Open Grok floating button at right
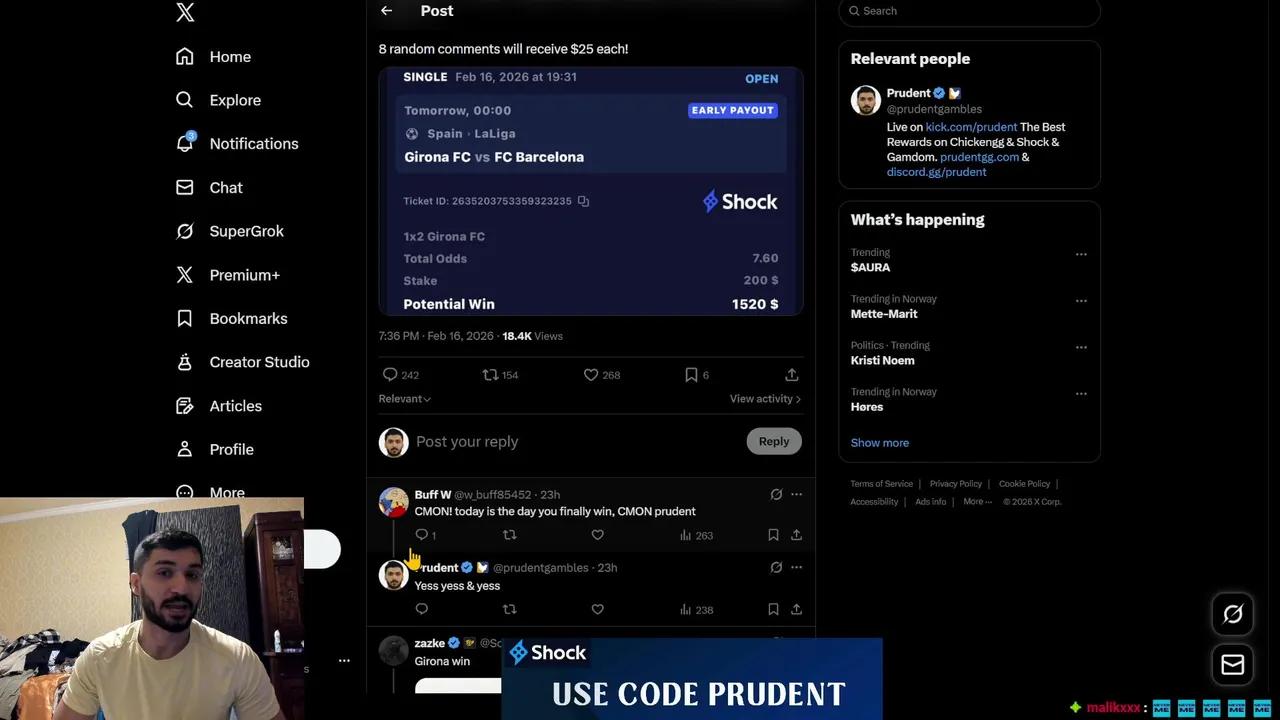This screenshot has width=1280, height=720. (x=1233, y=614)
